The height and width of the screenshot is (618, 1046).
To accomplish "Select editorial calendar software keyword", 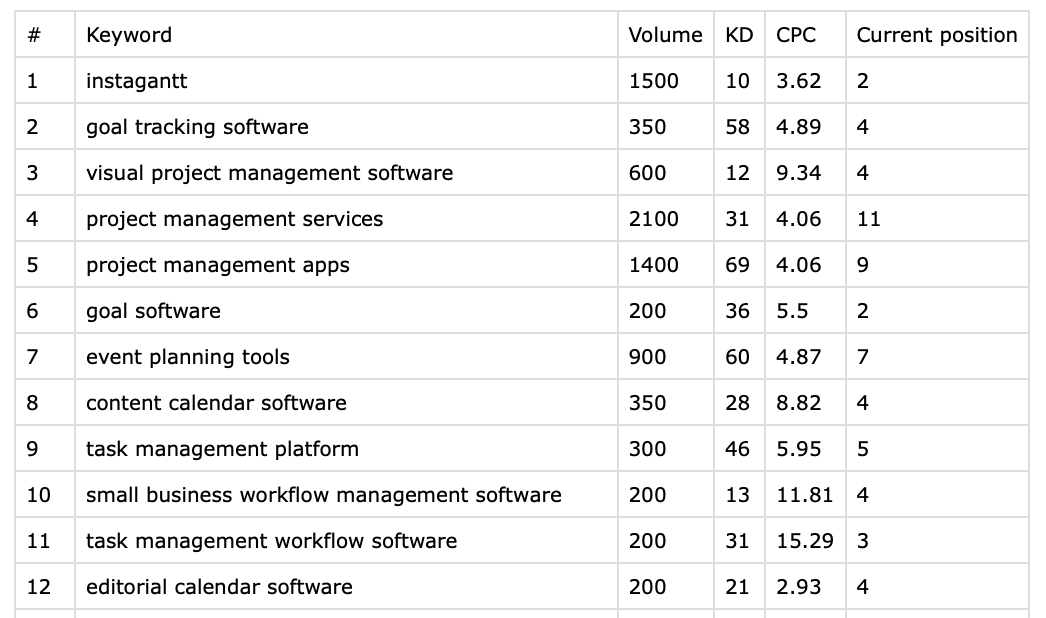I will coord(219,587).
